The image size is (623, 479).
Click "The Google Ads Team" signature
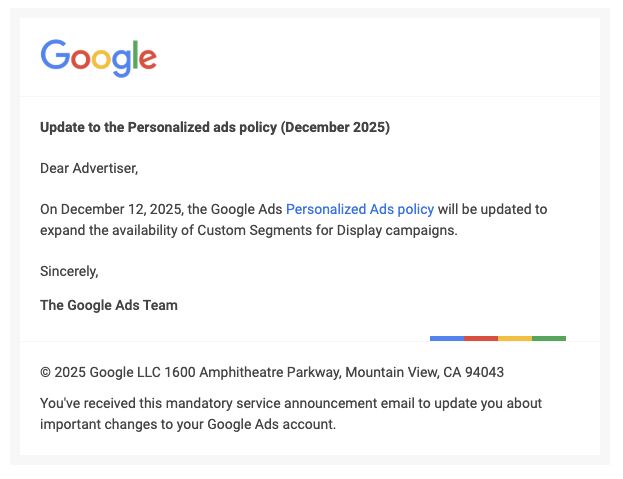pyautogui.click(x=109, y=305)
